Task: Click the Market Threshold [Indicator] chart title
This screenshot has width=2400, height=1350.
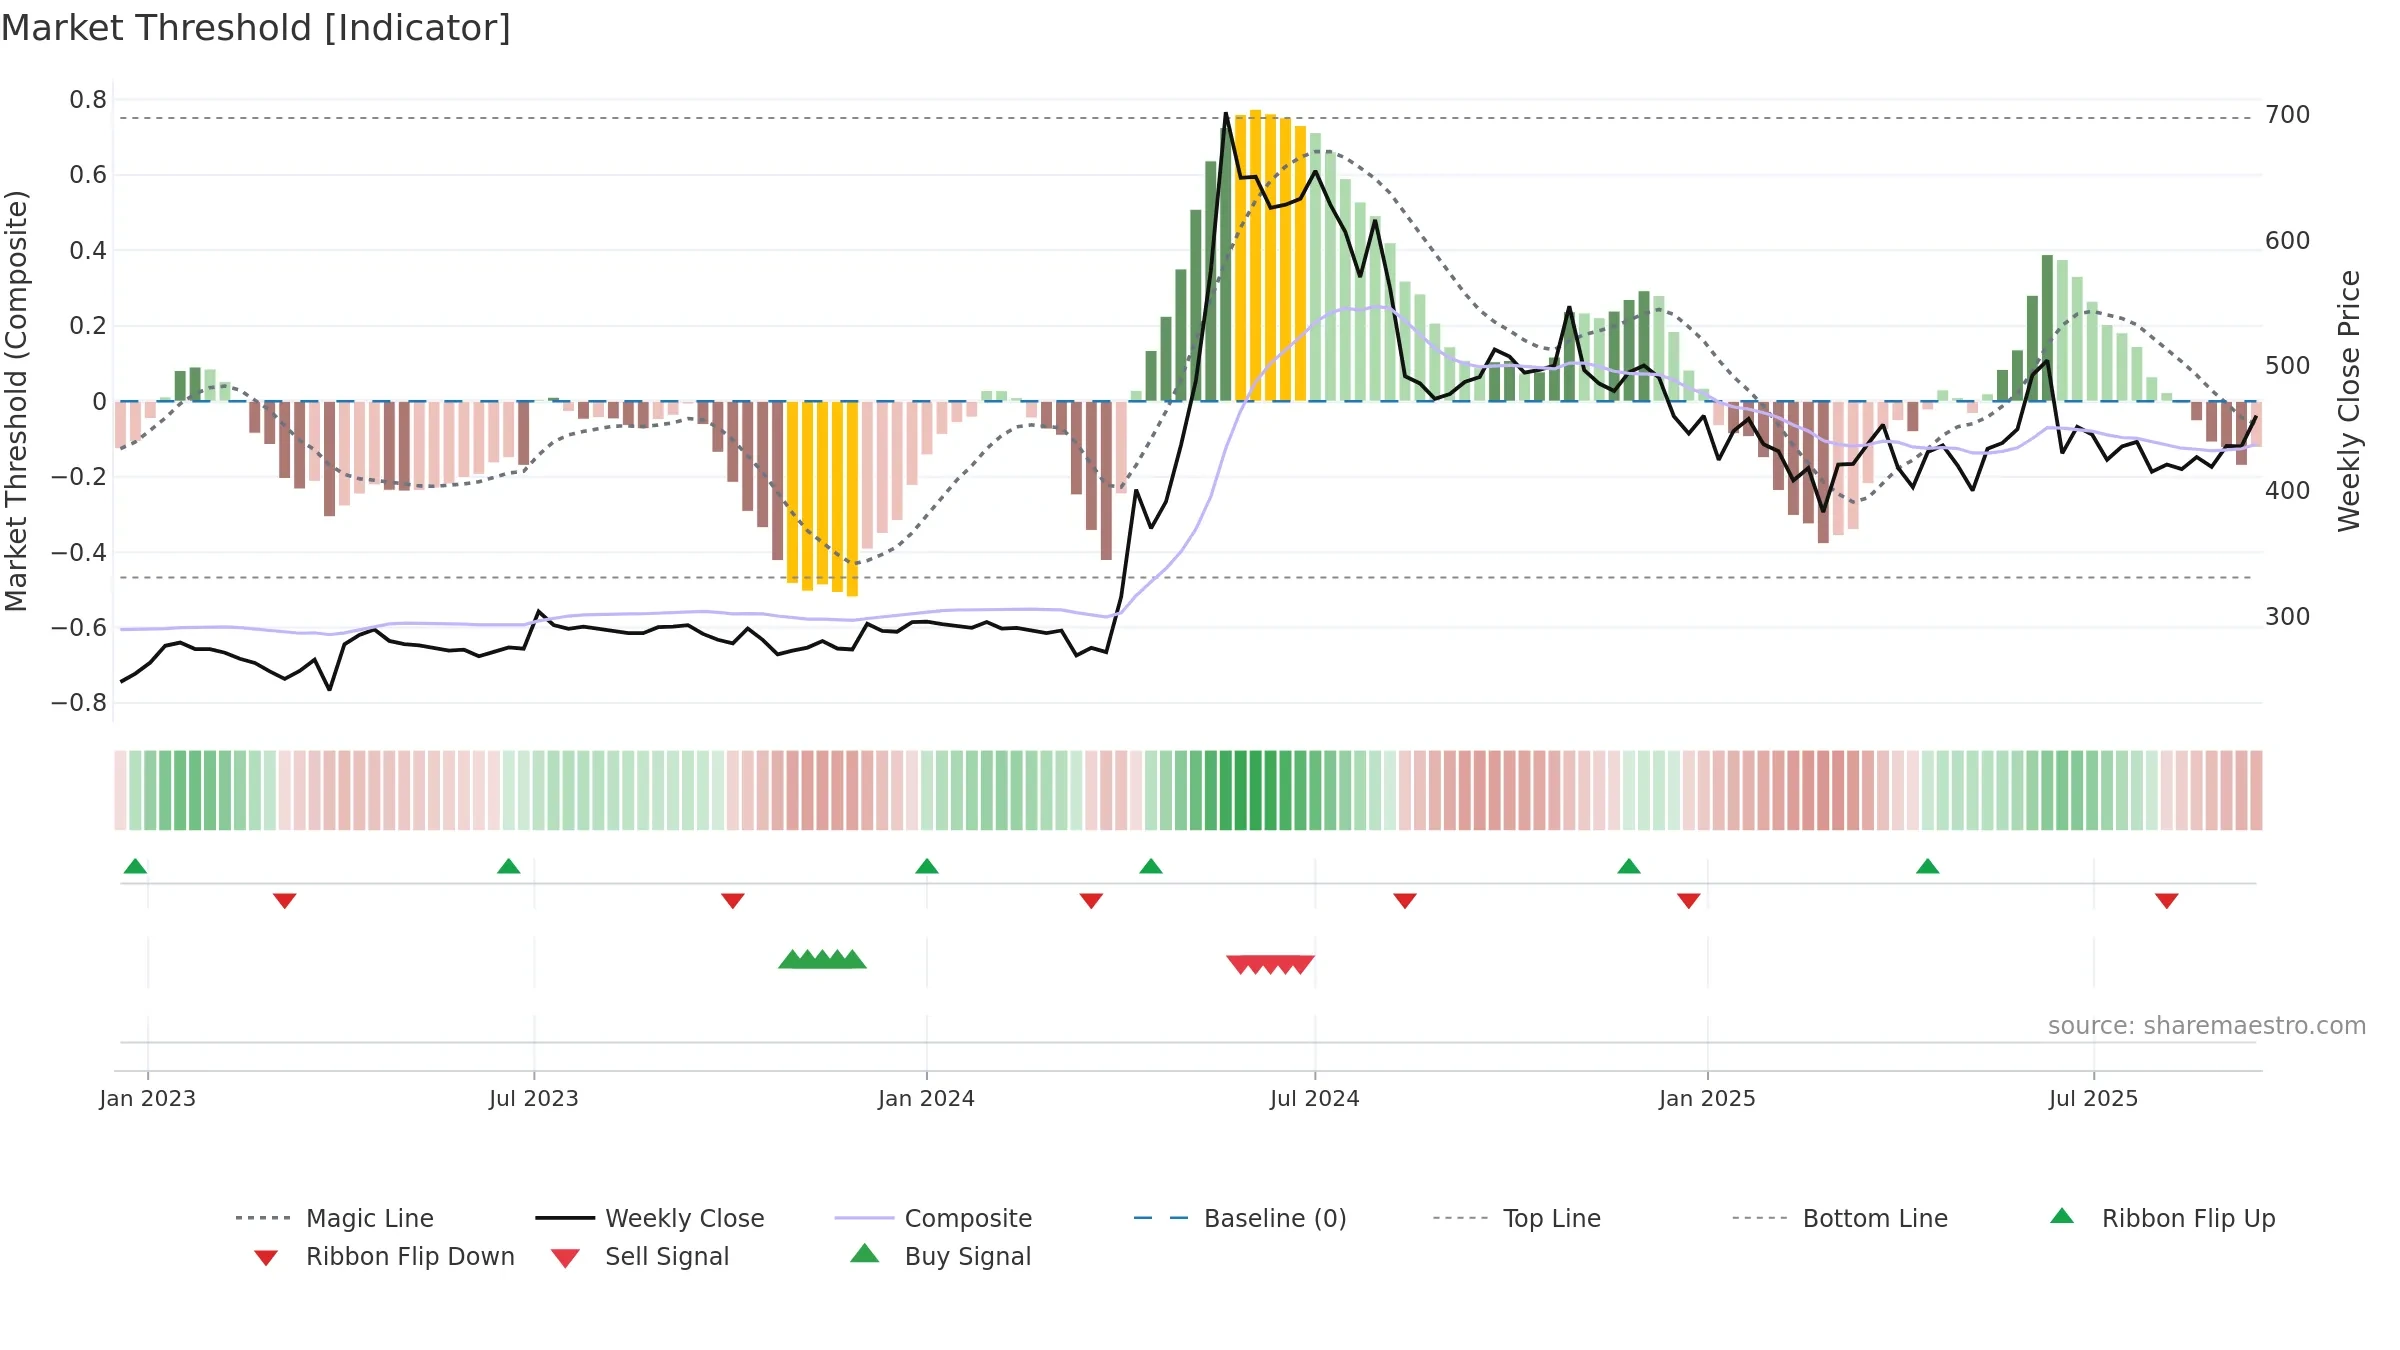Action: click(256, 28)
